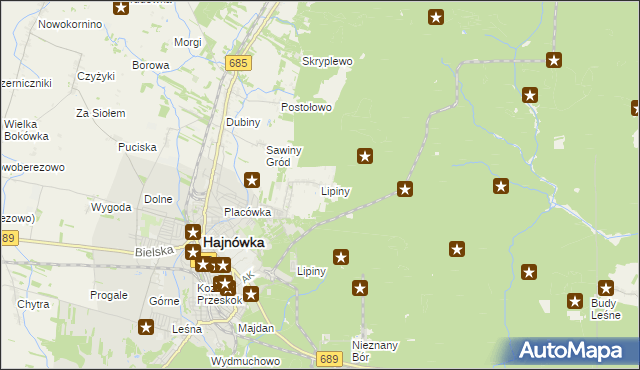Image resolution: width=640 pixels, height=370 pixels.
Task: Select the Dubiny village label
Action: coord(243,122)
